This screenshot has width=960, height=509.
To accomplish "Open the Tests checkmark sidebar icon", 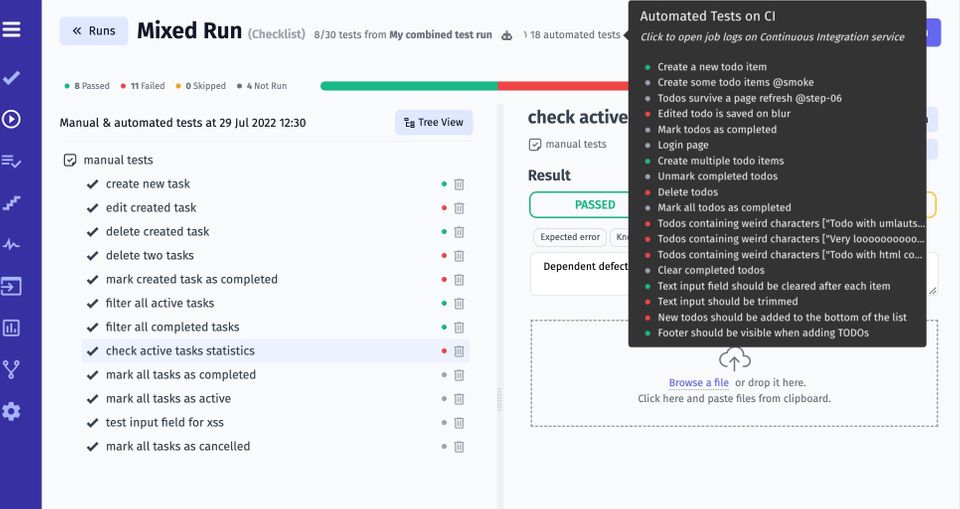I will point(11,78).
